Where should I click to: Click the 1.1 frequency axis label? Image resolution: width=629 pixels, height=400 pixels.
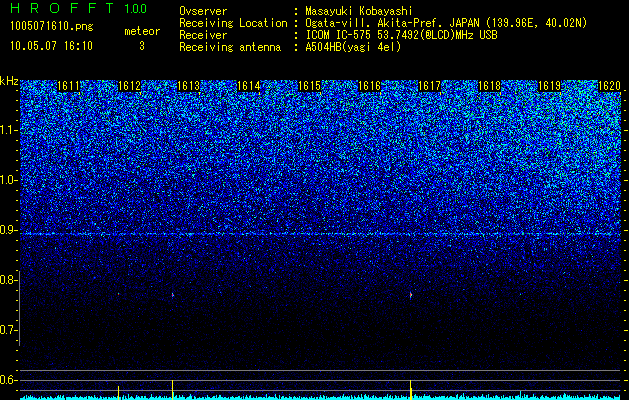tap(9, 130)
